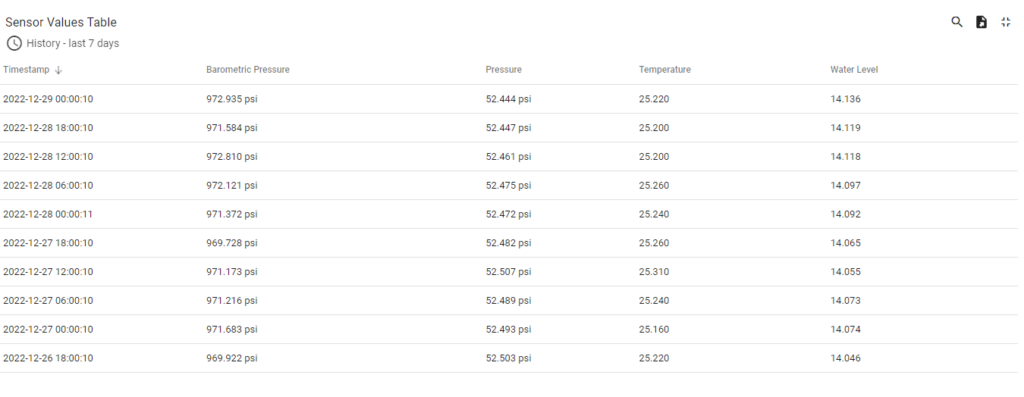Select the 2022-12-29 00:00:10 row

coord(509,99)
